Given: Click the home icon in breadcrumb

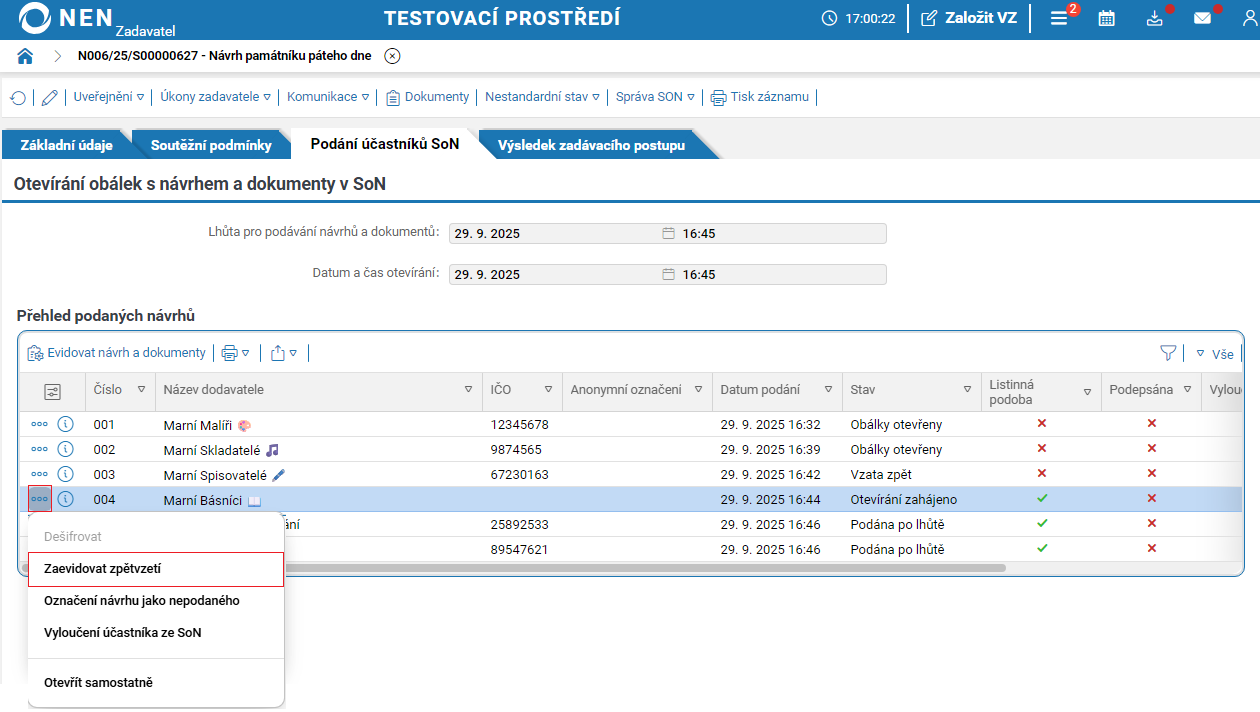Looking at the screenshot, I should point(26,56).
